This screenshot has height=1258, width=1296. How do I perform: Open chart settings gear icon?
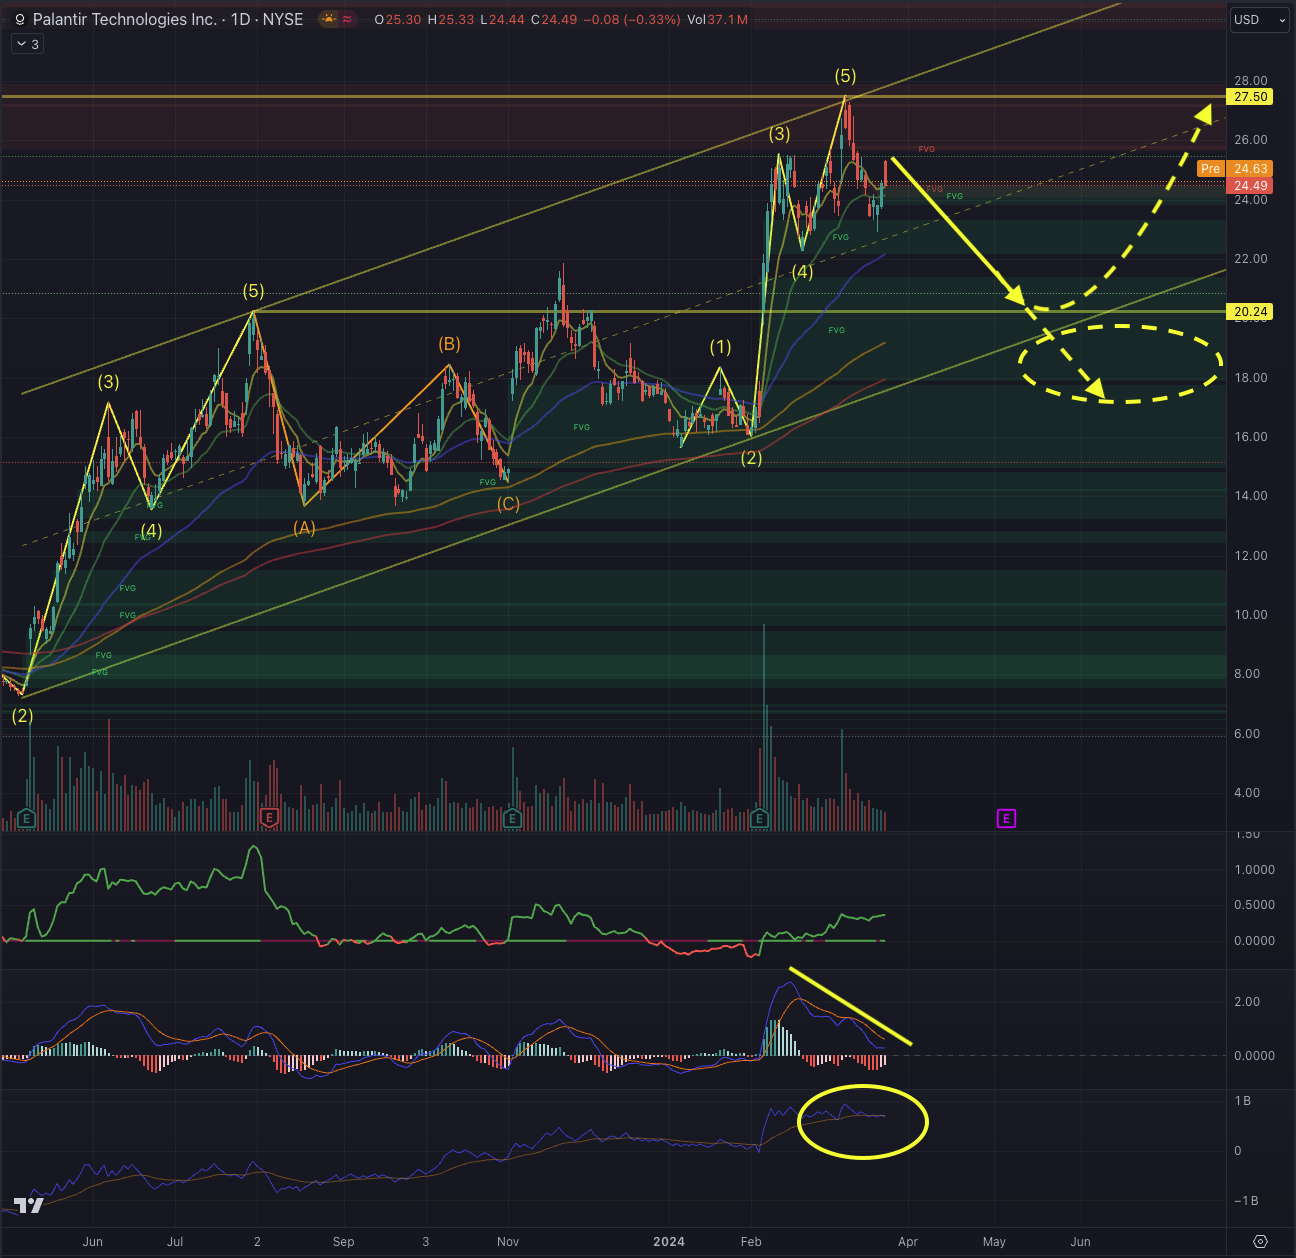coord(1260,1242)
